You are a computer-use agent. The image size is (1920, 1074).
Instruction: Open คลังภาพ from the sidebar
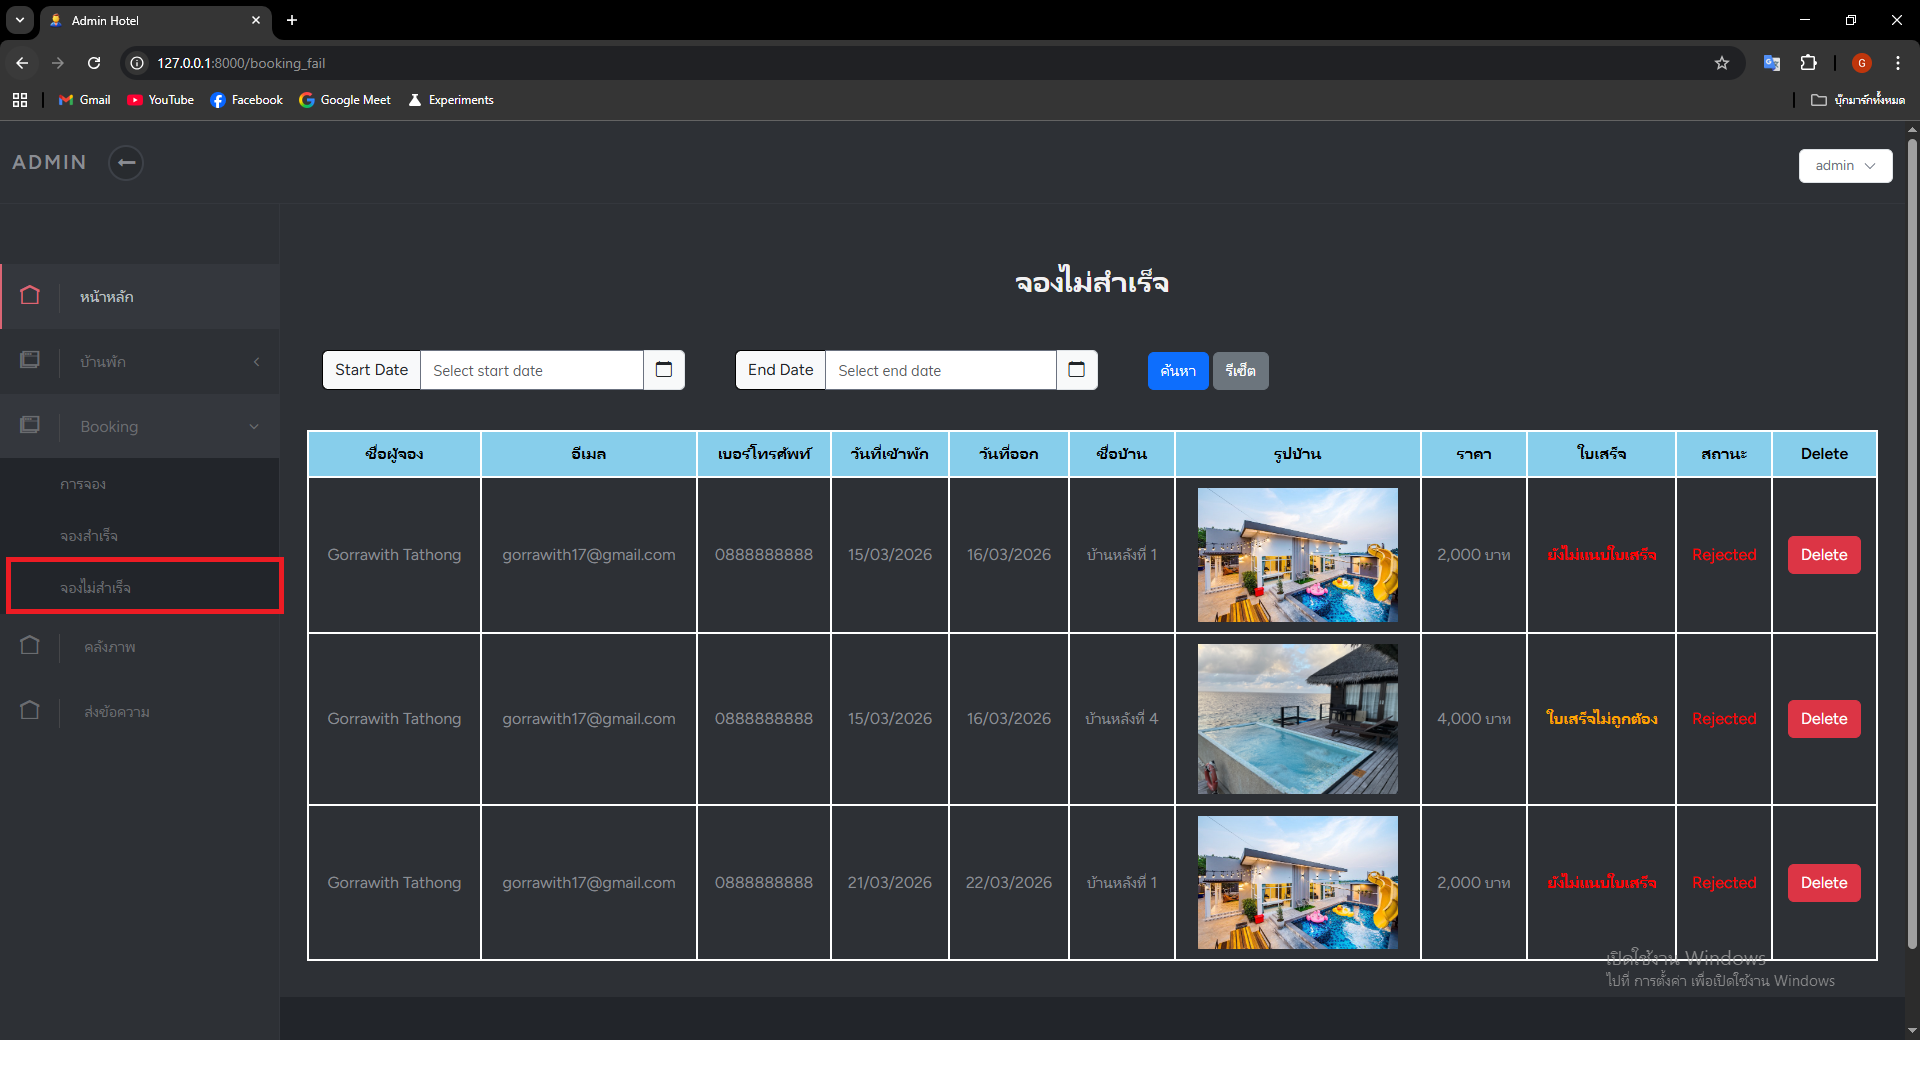pos(110,647)
